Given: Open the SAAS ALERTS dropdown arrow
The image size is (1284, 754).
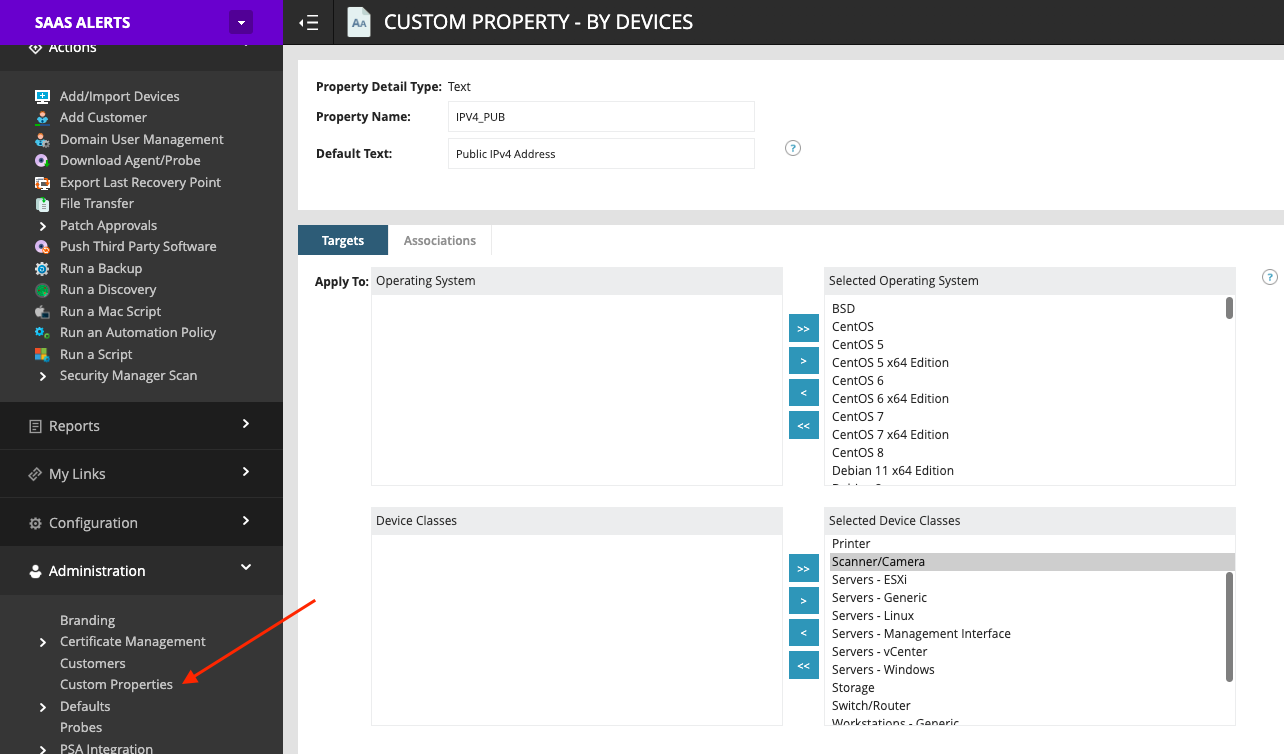Looking at the screenshot, I should tap(240, 22).
